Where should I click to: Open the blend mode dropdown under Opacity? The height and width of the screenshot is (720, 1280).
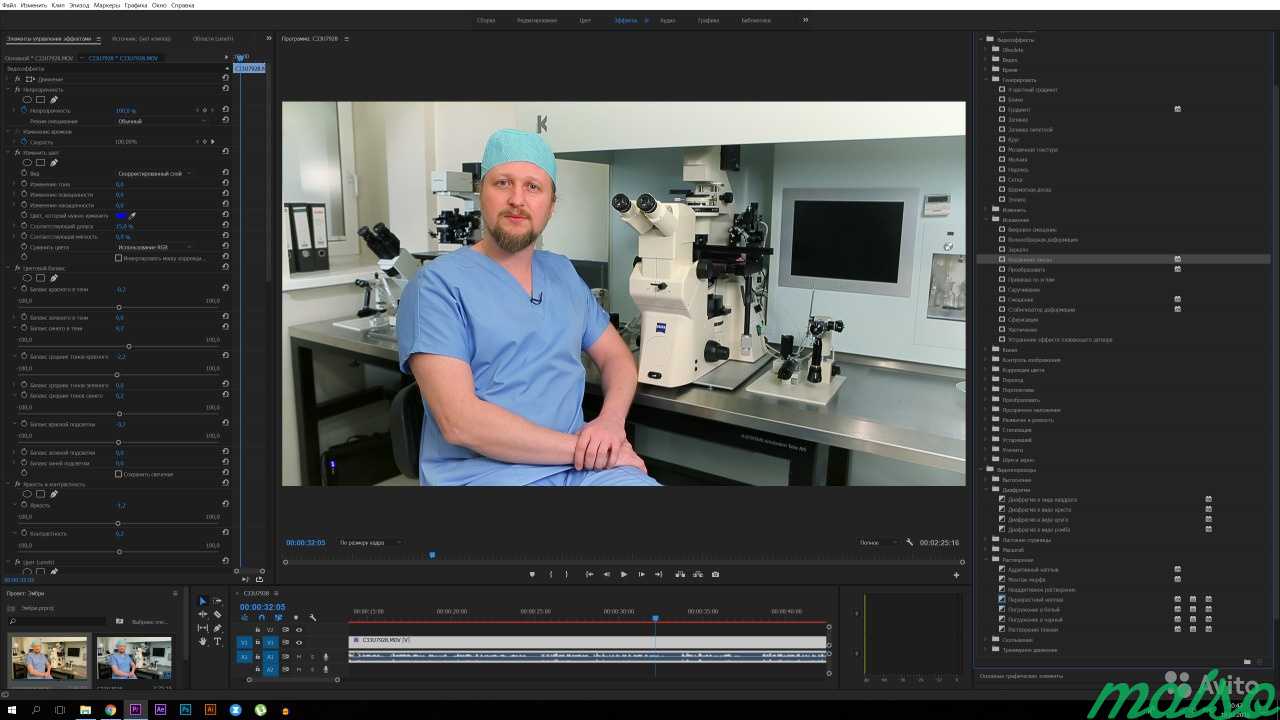click(x=162, y=121)
